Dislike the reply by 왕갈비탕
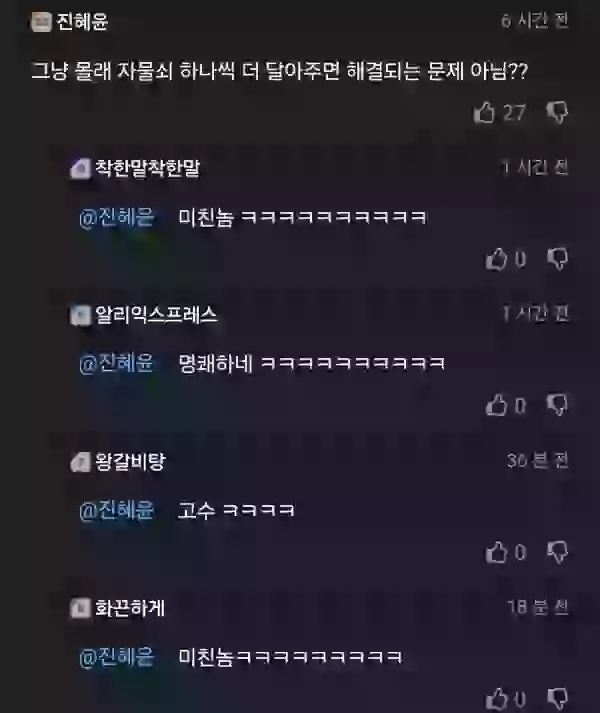The image size is (600, 713). pos(557,552)
